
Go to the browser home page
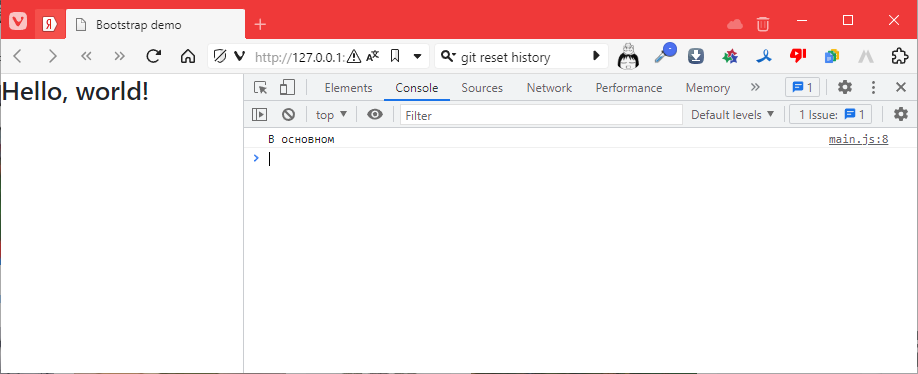coord(187,56)
